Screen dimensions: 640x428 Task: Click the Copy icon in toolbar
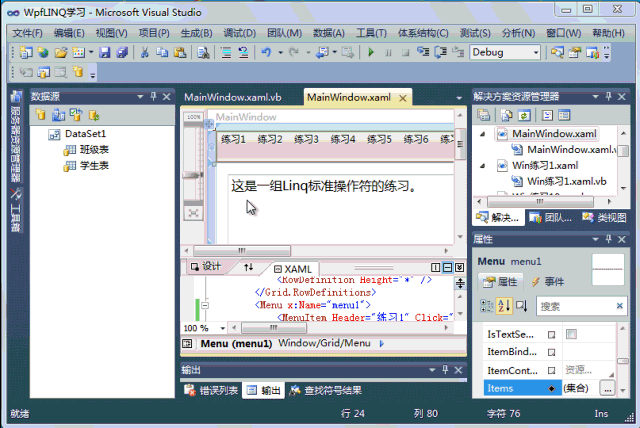pyautogui.click(x=162, y=52)
